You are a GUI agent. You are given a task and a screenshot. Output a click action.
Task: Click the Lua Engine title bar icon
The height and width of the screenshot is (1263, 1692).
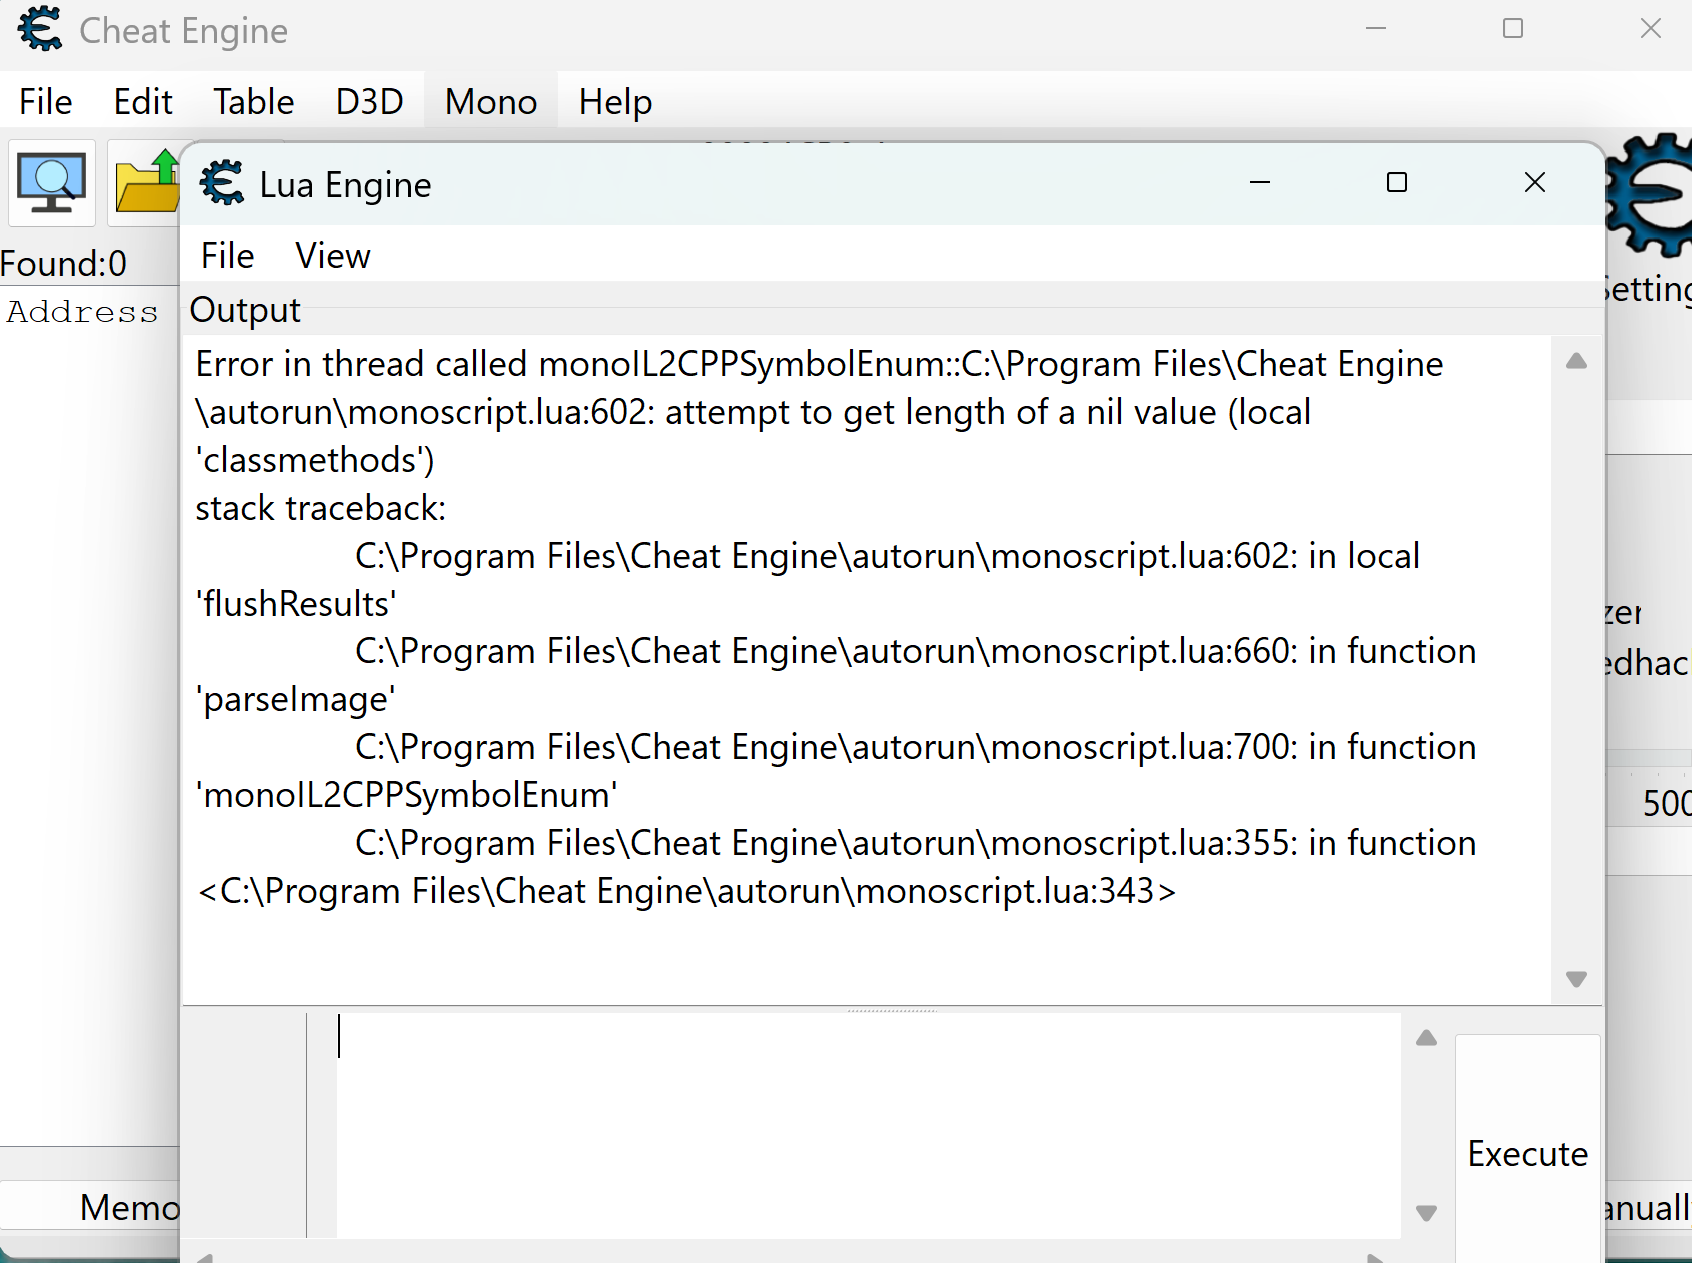click(222, 184)
